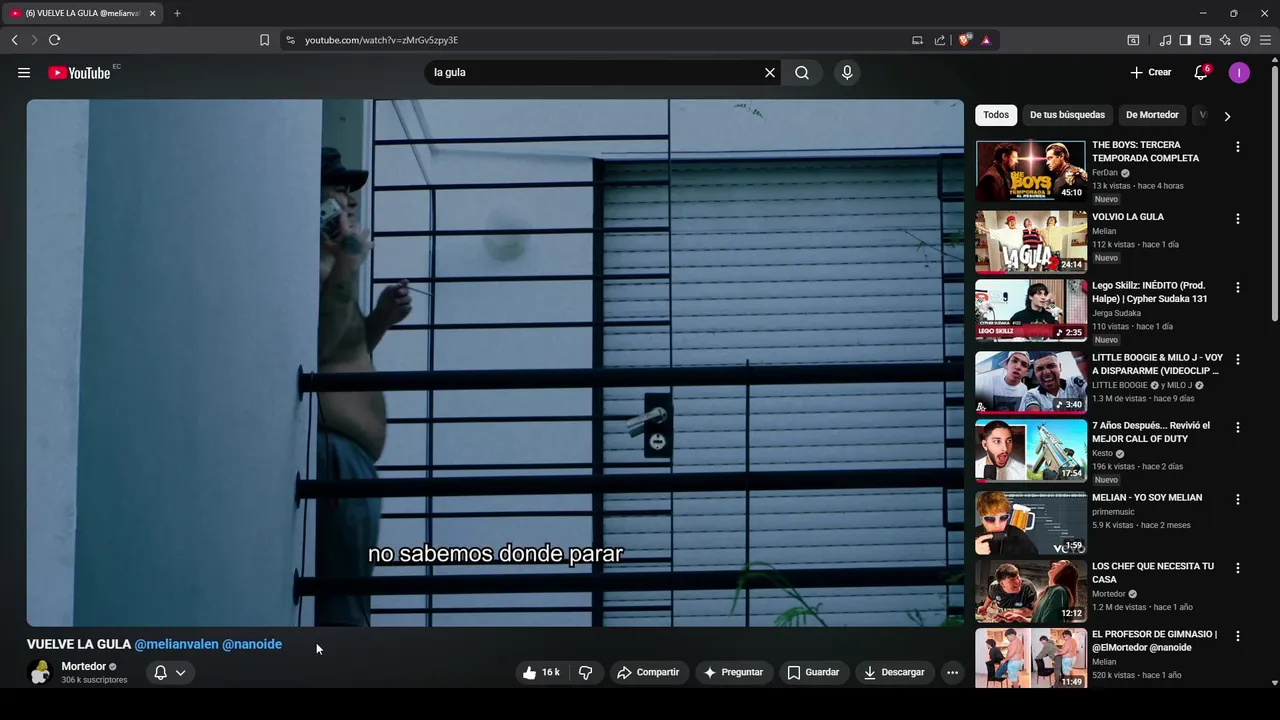The width and height of the screenshot is (1280, 720).
Task: Open a new browser tab with plus
Action: [x=177, y=13]
